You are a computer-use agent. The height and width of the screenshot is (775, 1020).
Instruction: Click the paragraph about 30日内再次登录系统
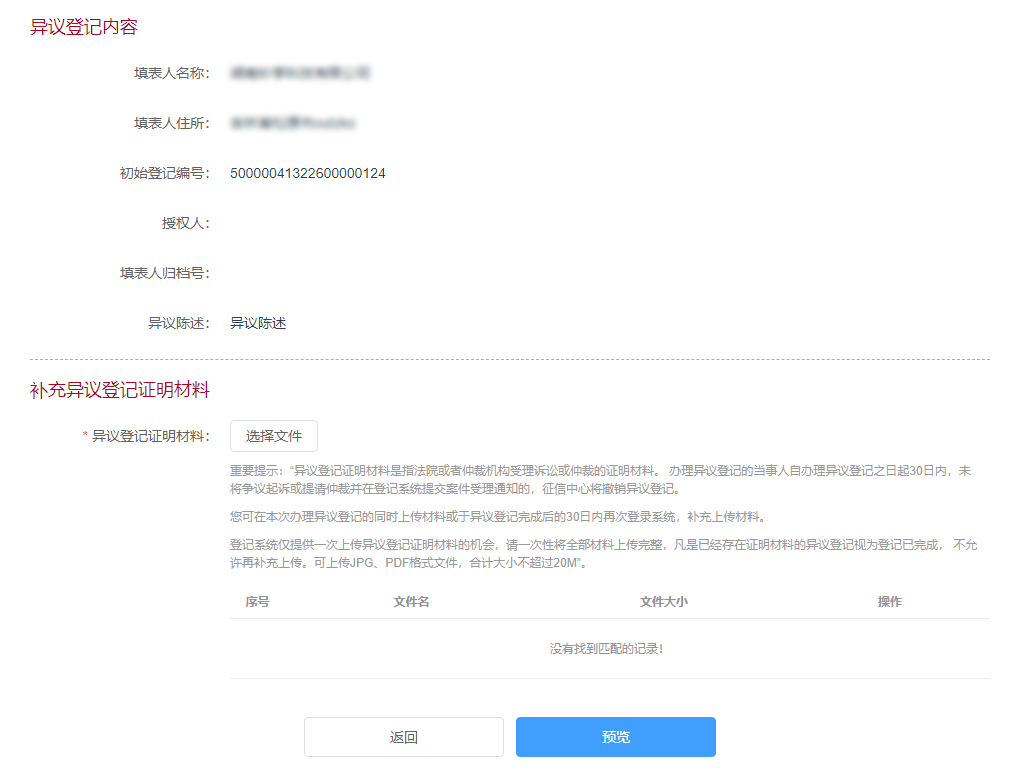(x=500, y=517)
